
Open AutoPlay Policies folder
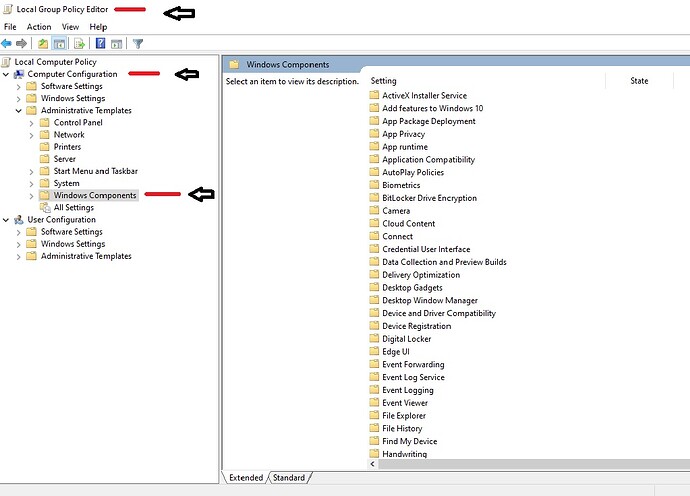click(x=413, y=172)
